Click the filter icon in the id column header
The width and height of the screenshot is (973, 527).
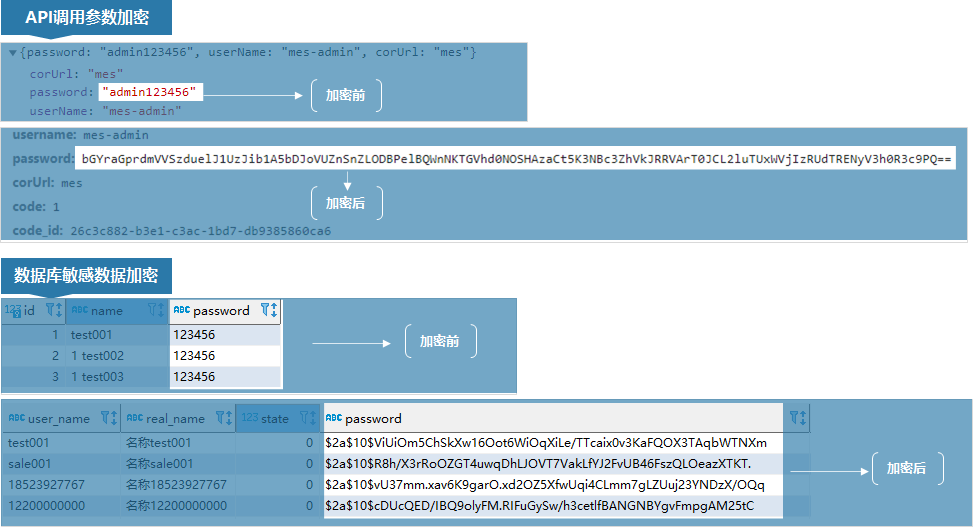(53, 311)
